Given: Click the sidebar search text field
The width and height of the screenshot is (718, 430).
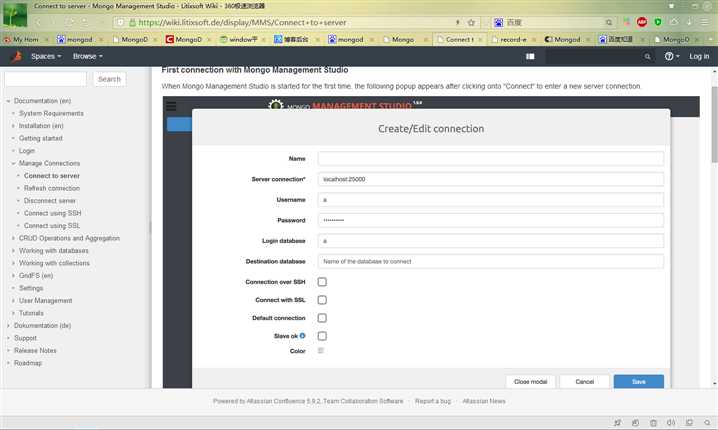Looking at the screenshot, I should pos(45,79).
